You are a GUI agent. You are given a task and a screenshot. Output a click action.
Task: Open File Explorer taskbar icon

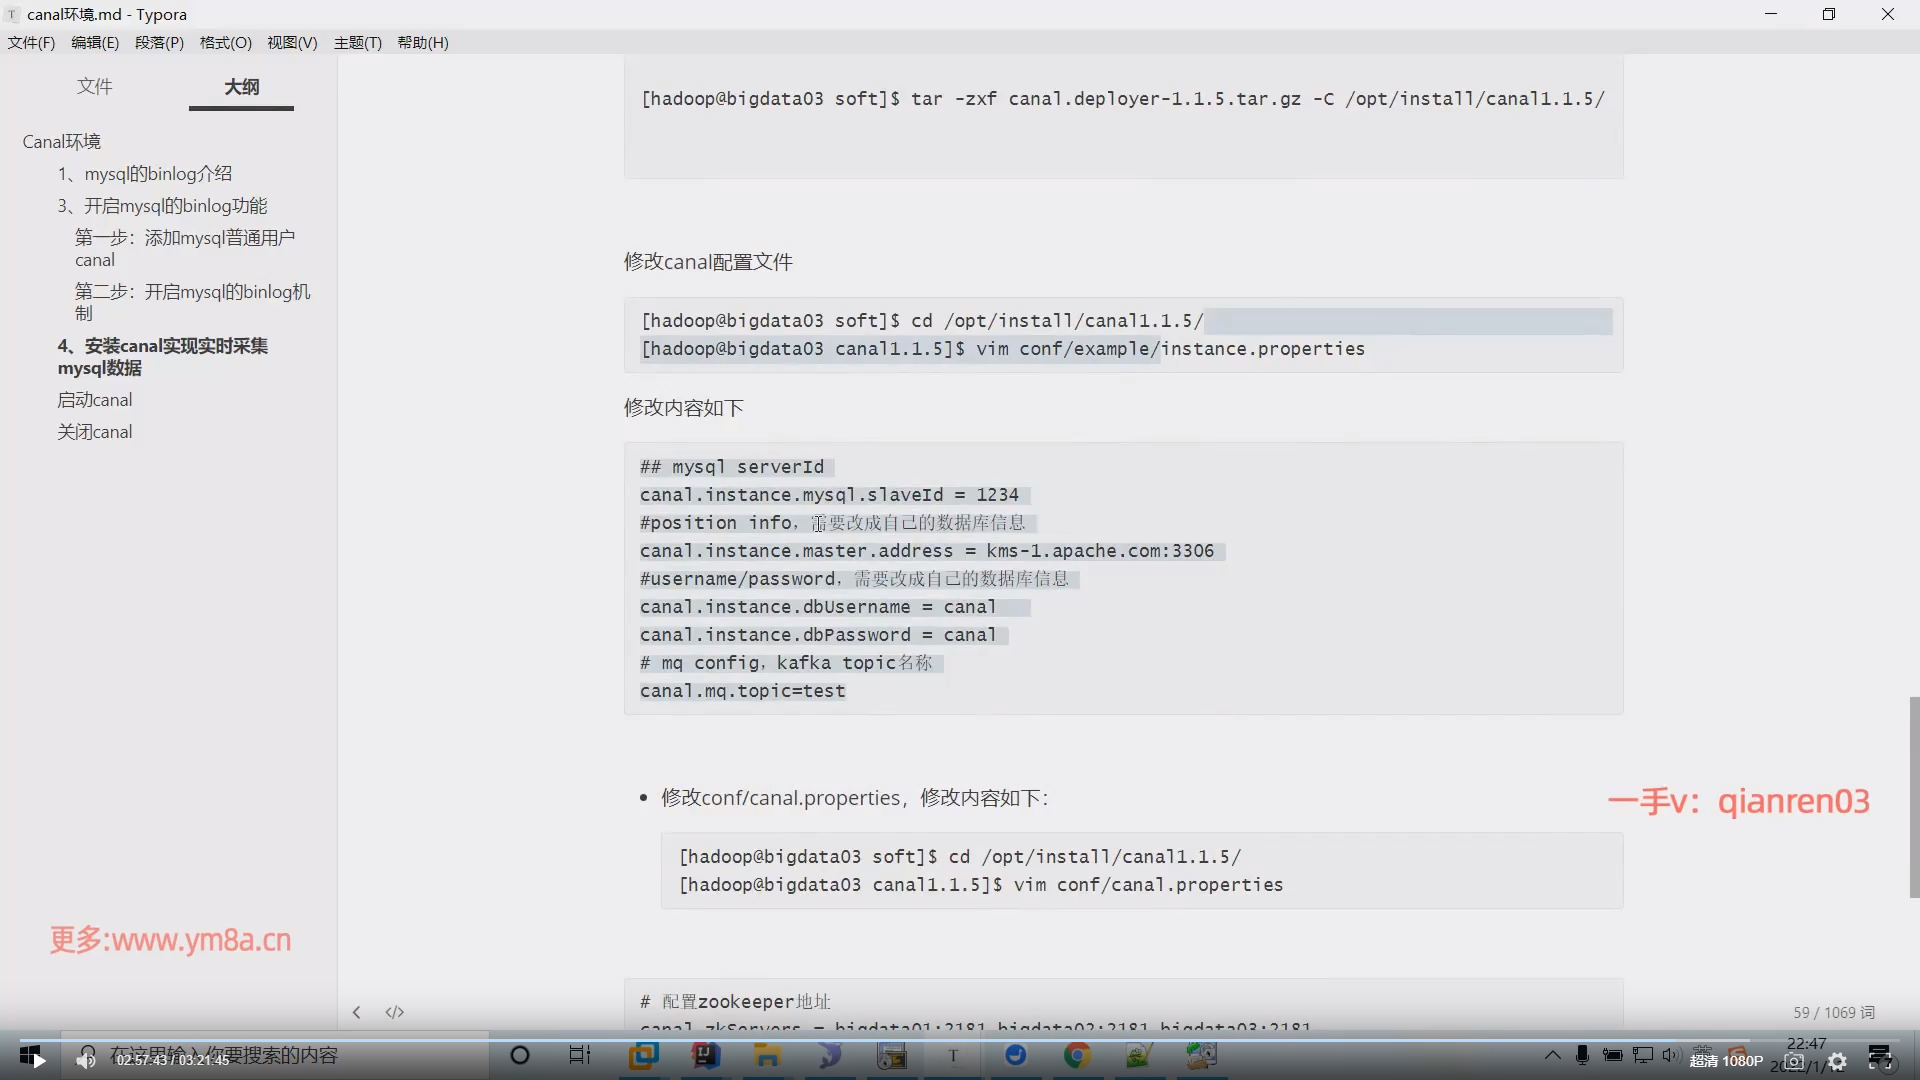coord(767,1055)
